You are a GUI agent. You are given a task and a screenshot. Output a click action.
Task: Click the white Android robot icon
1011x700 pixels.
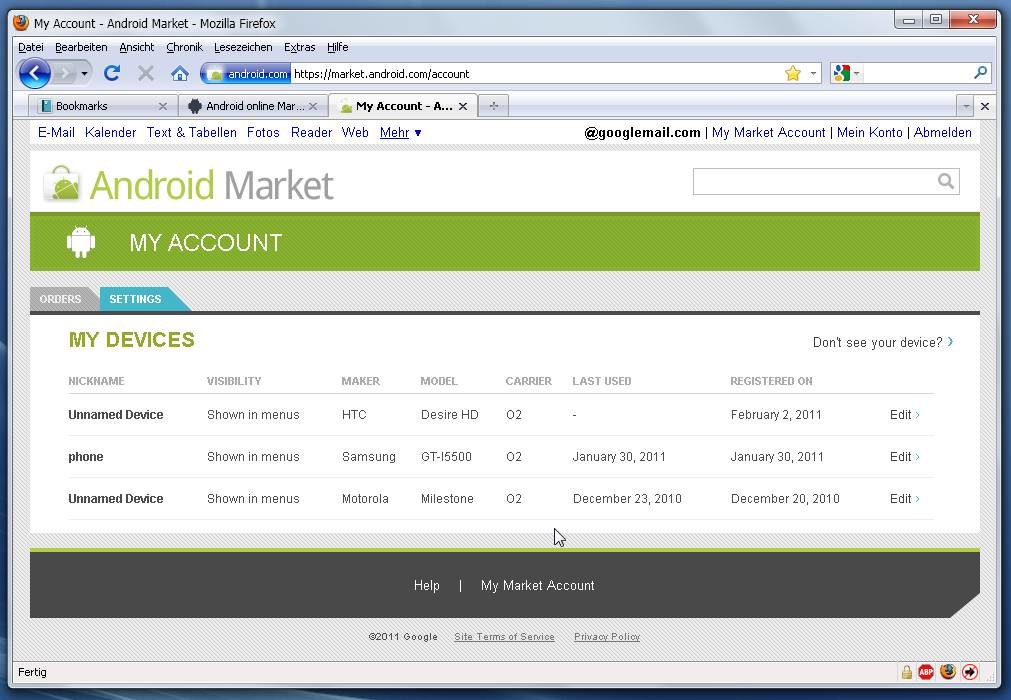coord(81,242)
